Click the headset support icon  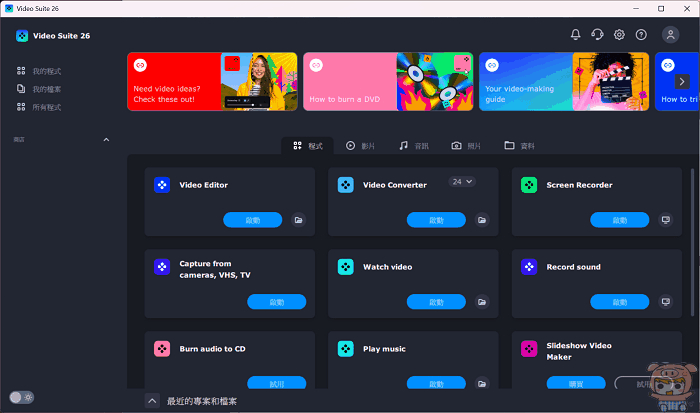597,35
